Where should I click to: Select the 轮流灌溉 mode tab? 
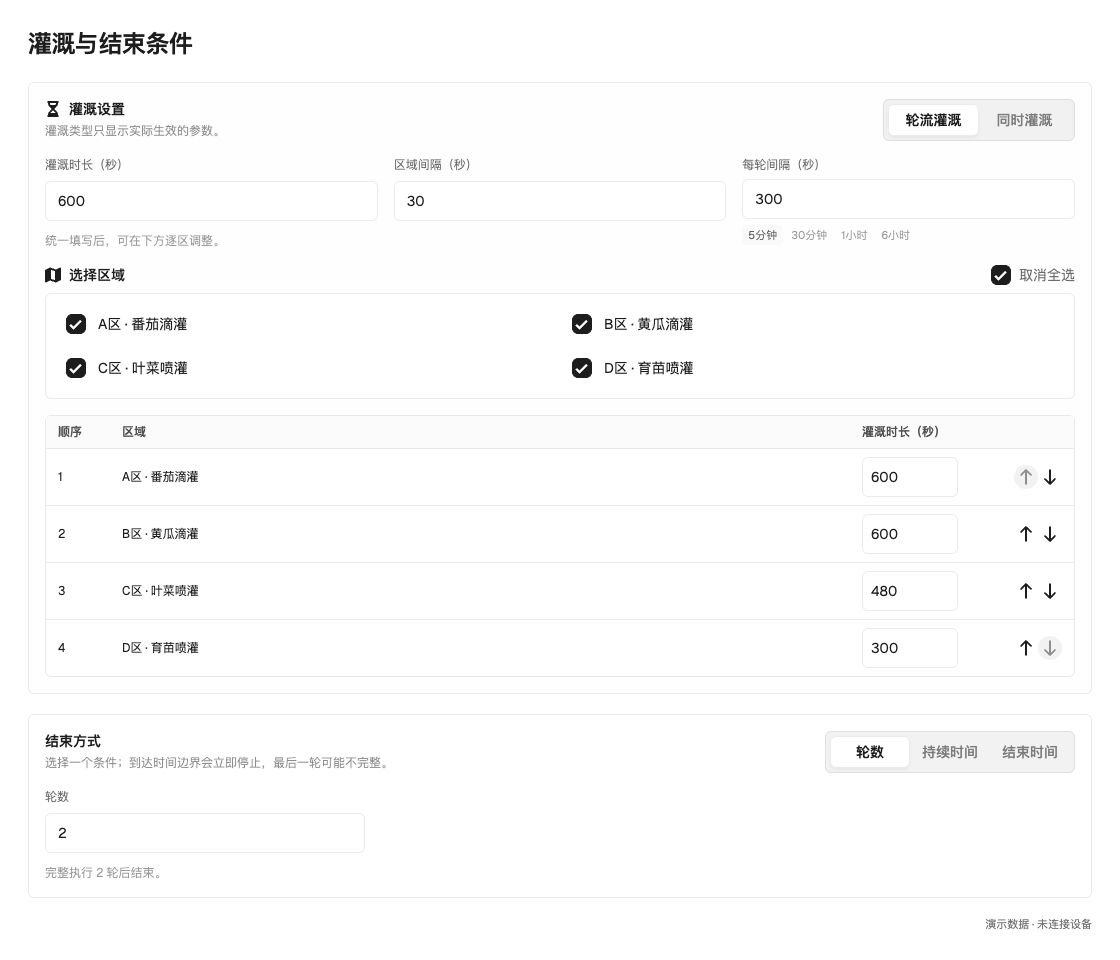(933, 120)
